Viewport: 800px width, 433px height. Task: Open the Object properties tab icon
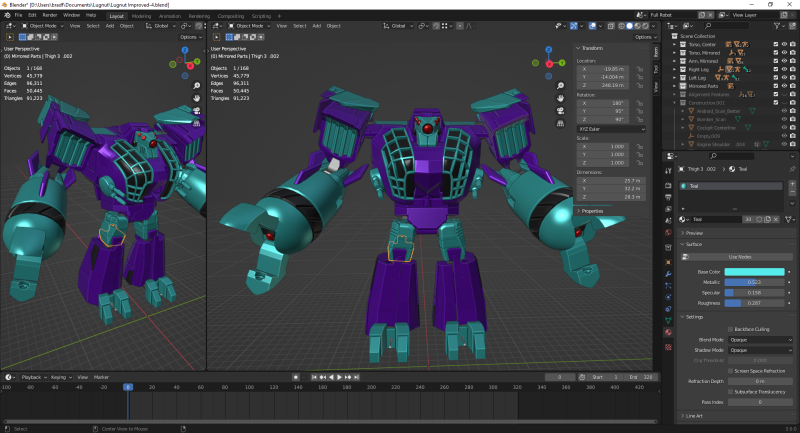[668, 262]
